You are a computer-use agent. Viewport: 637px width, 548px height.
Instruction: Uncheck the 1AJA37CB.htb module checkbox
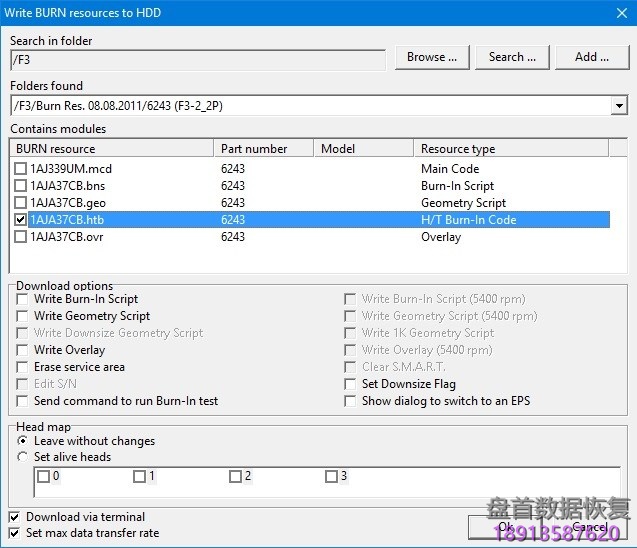pos(21,220)
